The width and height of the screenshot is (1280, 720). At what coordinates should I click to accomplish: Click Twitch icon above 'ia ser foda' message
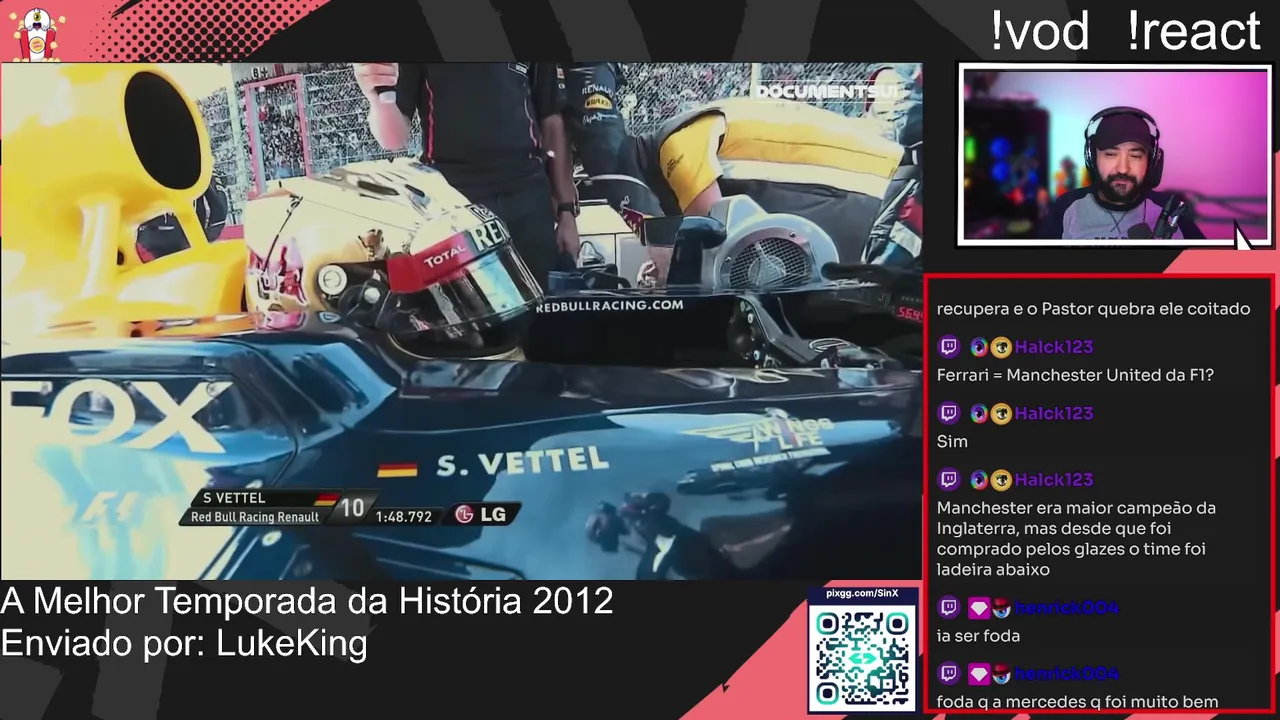pyautogui.click(x=949, y=607)
